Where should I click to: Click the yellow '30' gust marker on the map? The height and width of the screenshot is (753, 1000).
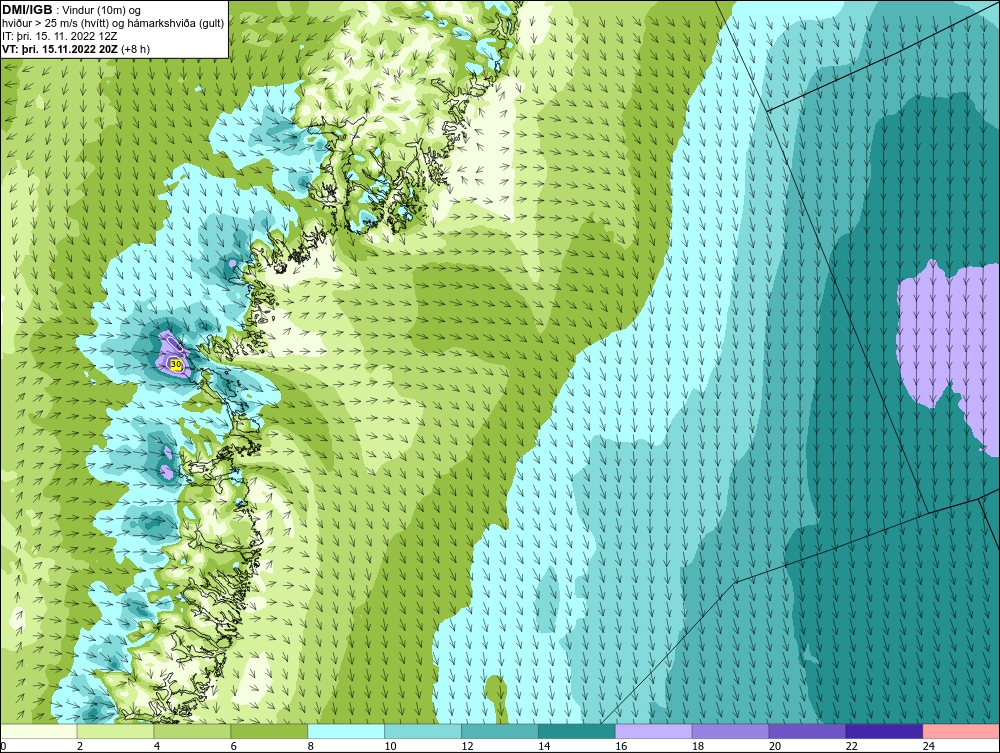coord(176,364)
